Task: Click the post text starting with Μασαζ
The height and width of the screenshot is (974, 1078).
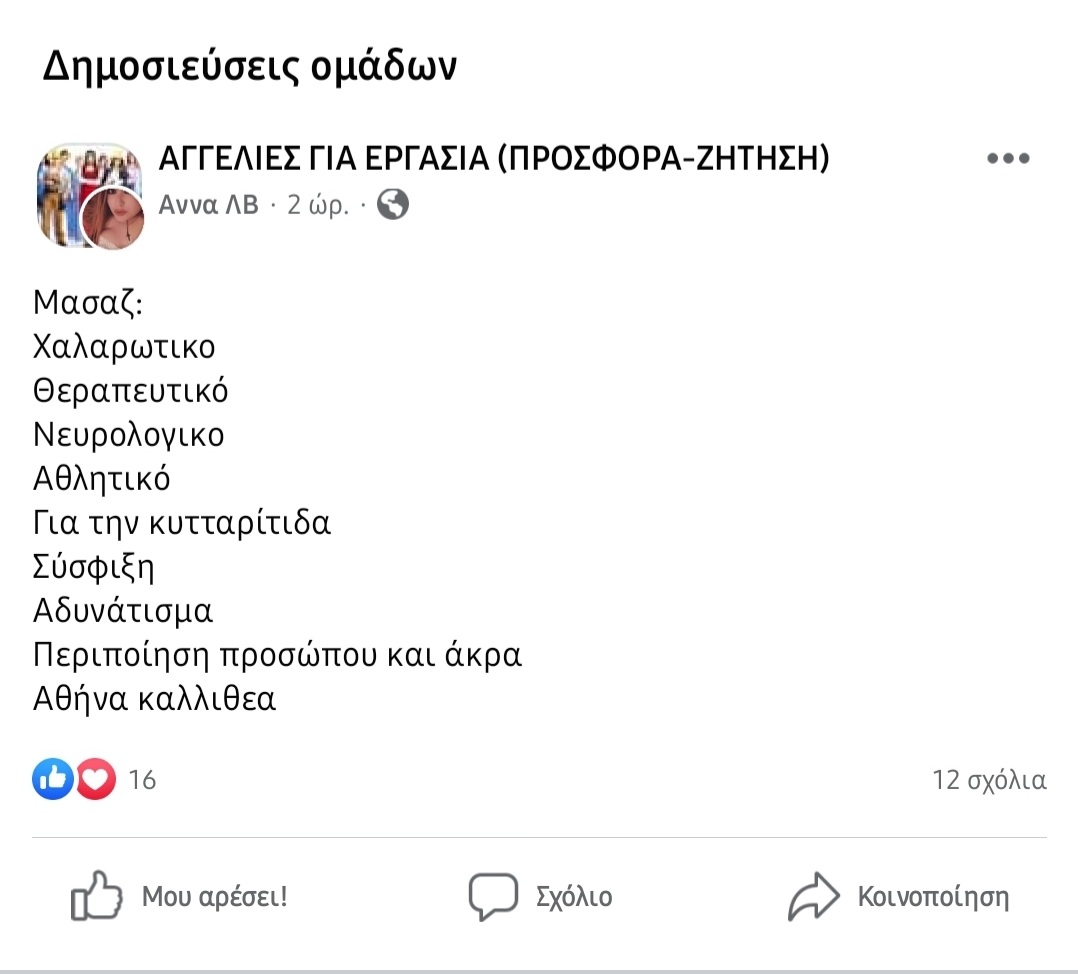Action: coord(278,500)
